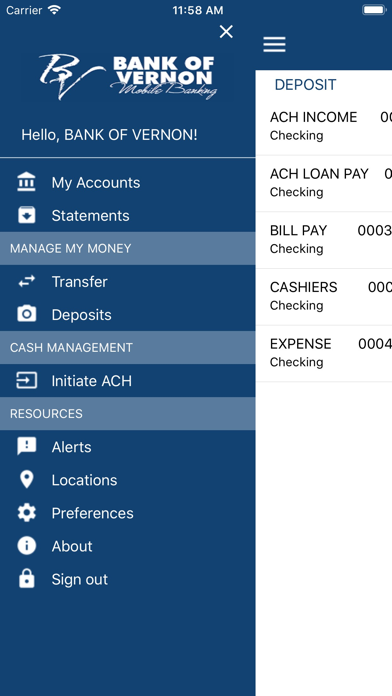
Task: Click the DEPOSIT heading text
Action: click(x=305, y=84)
